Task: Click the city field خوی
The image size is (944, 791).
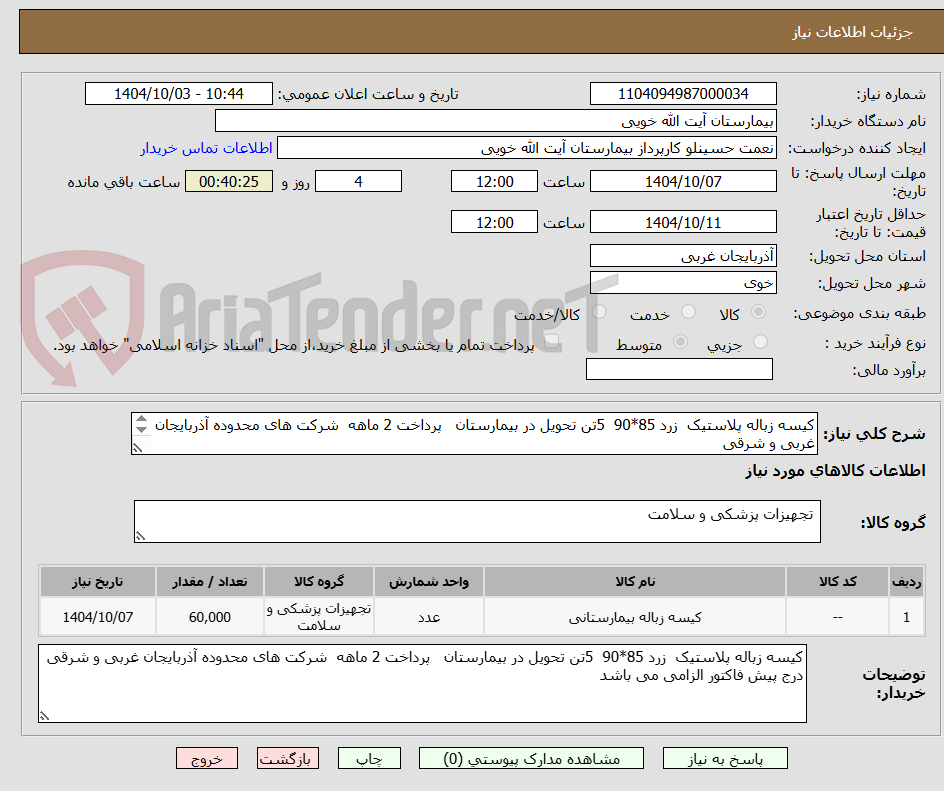Action: coord(683,283)
